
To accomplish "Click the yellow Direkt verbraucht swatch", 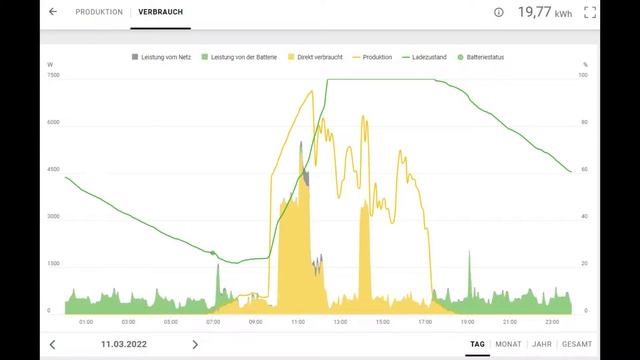I will (x=291, y=57).
